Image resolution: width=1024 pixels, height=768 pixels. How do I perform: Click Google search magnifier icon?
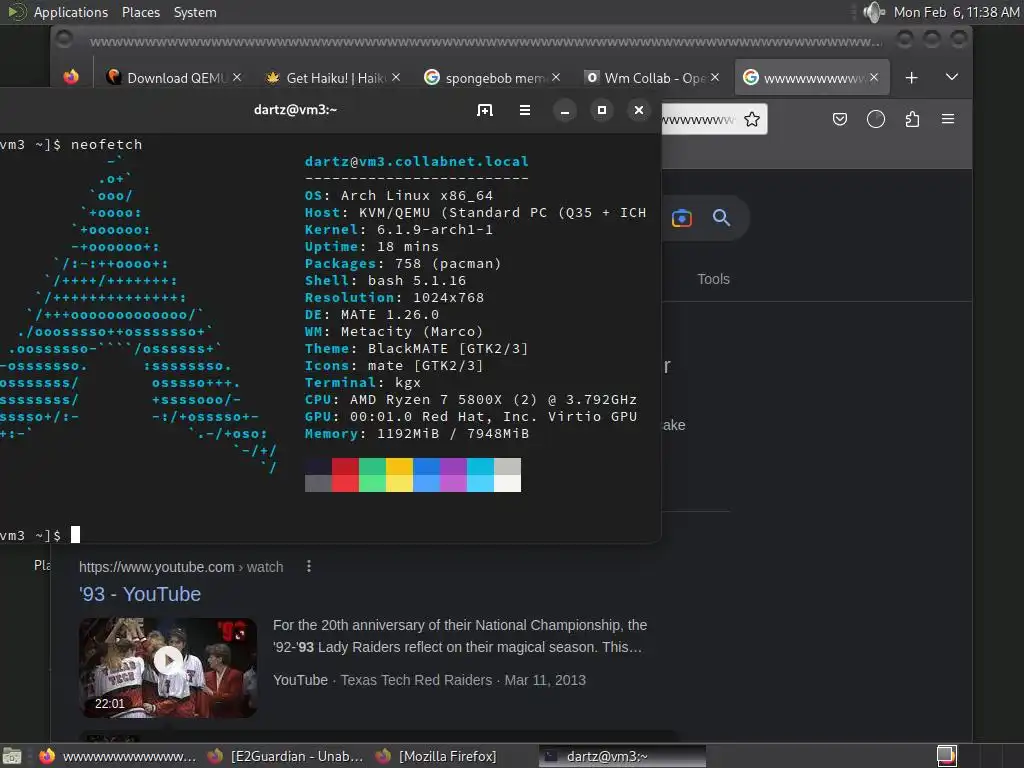point(721,218)
